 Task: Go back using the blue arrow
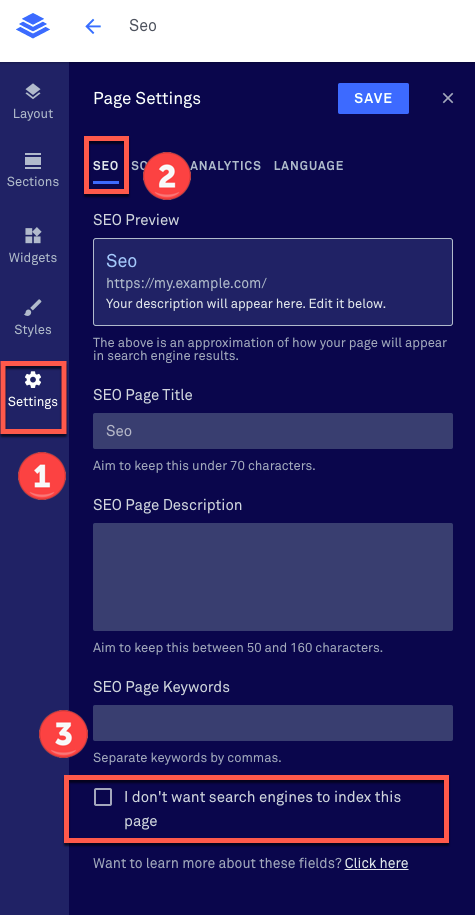[x=93, y=26]
